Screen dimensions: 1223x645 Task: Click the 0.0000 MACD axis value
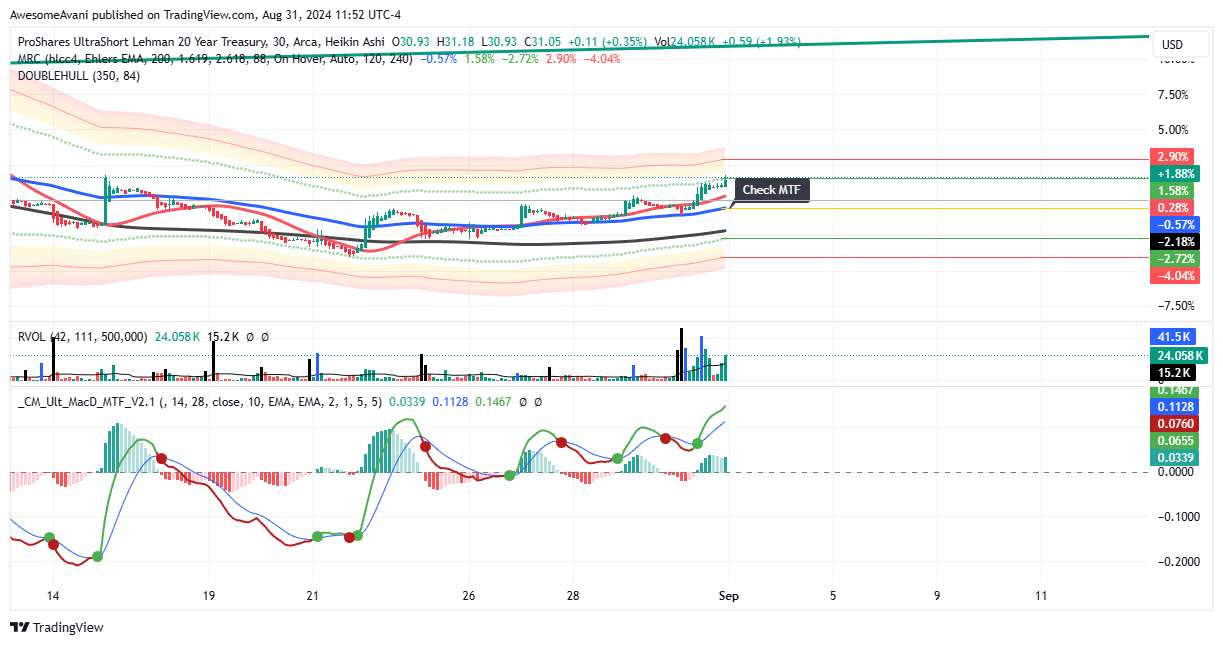(x=1175, y=472)
